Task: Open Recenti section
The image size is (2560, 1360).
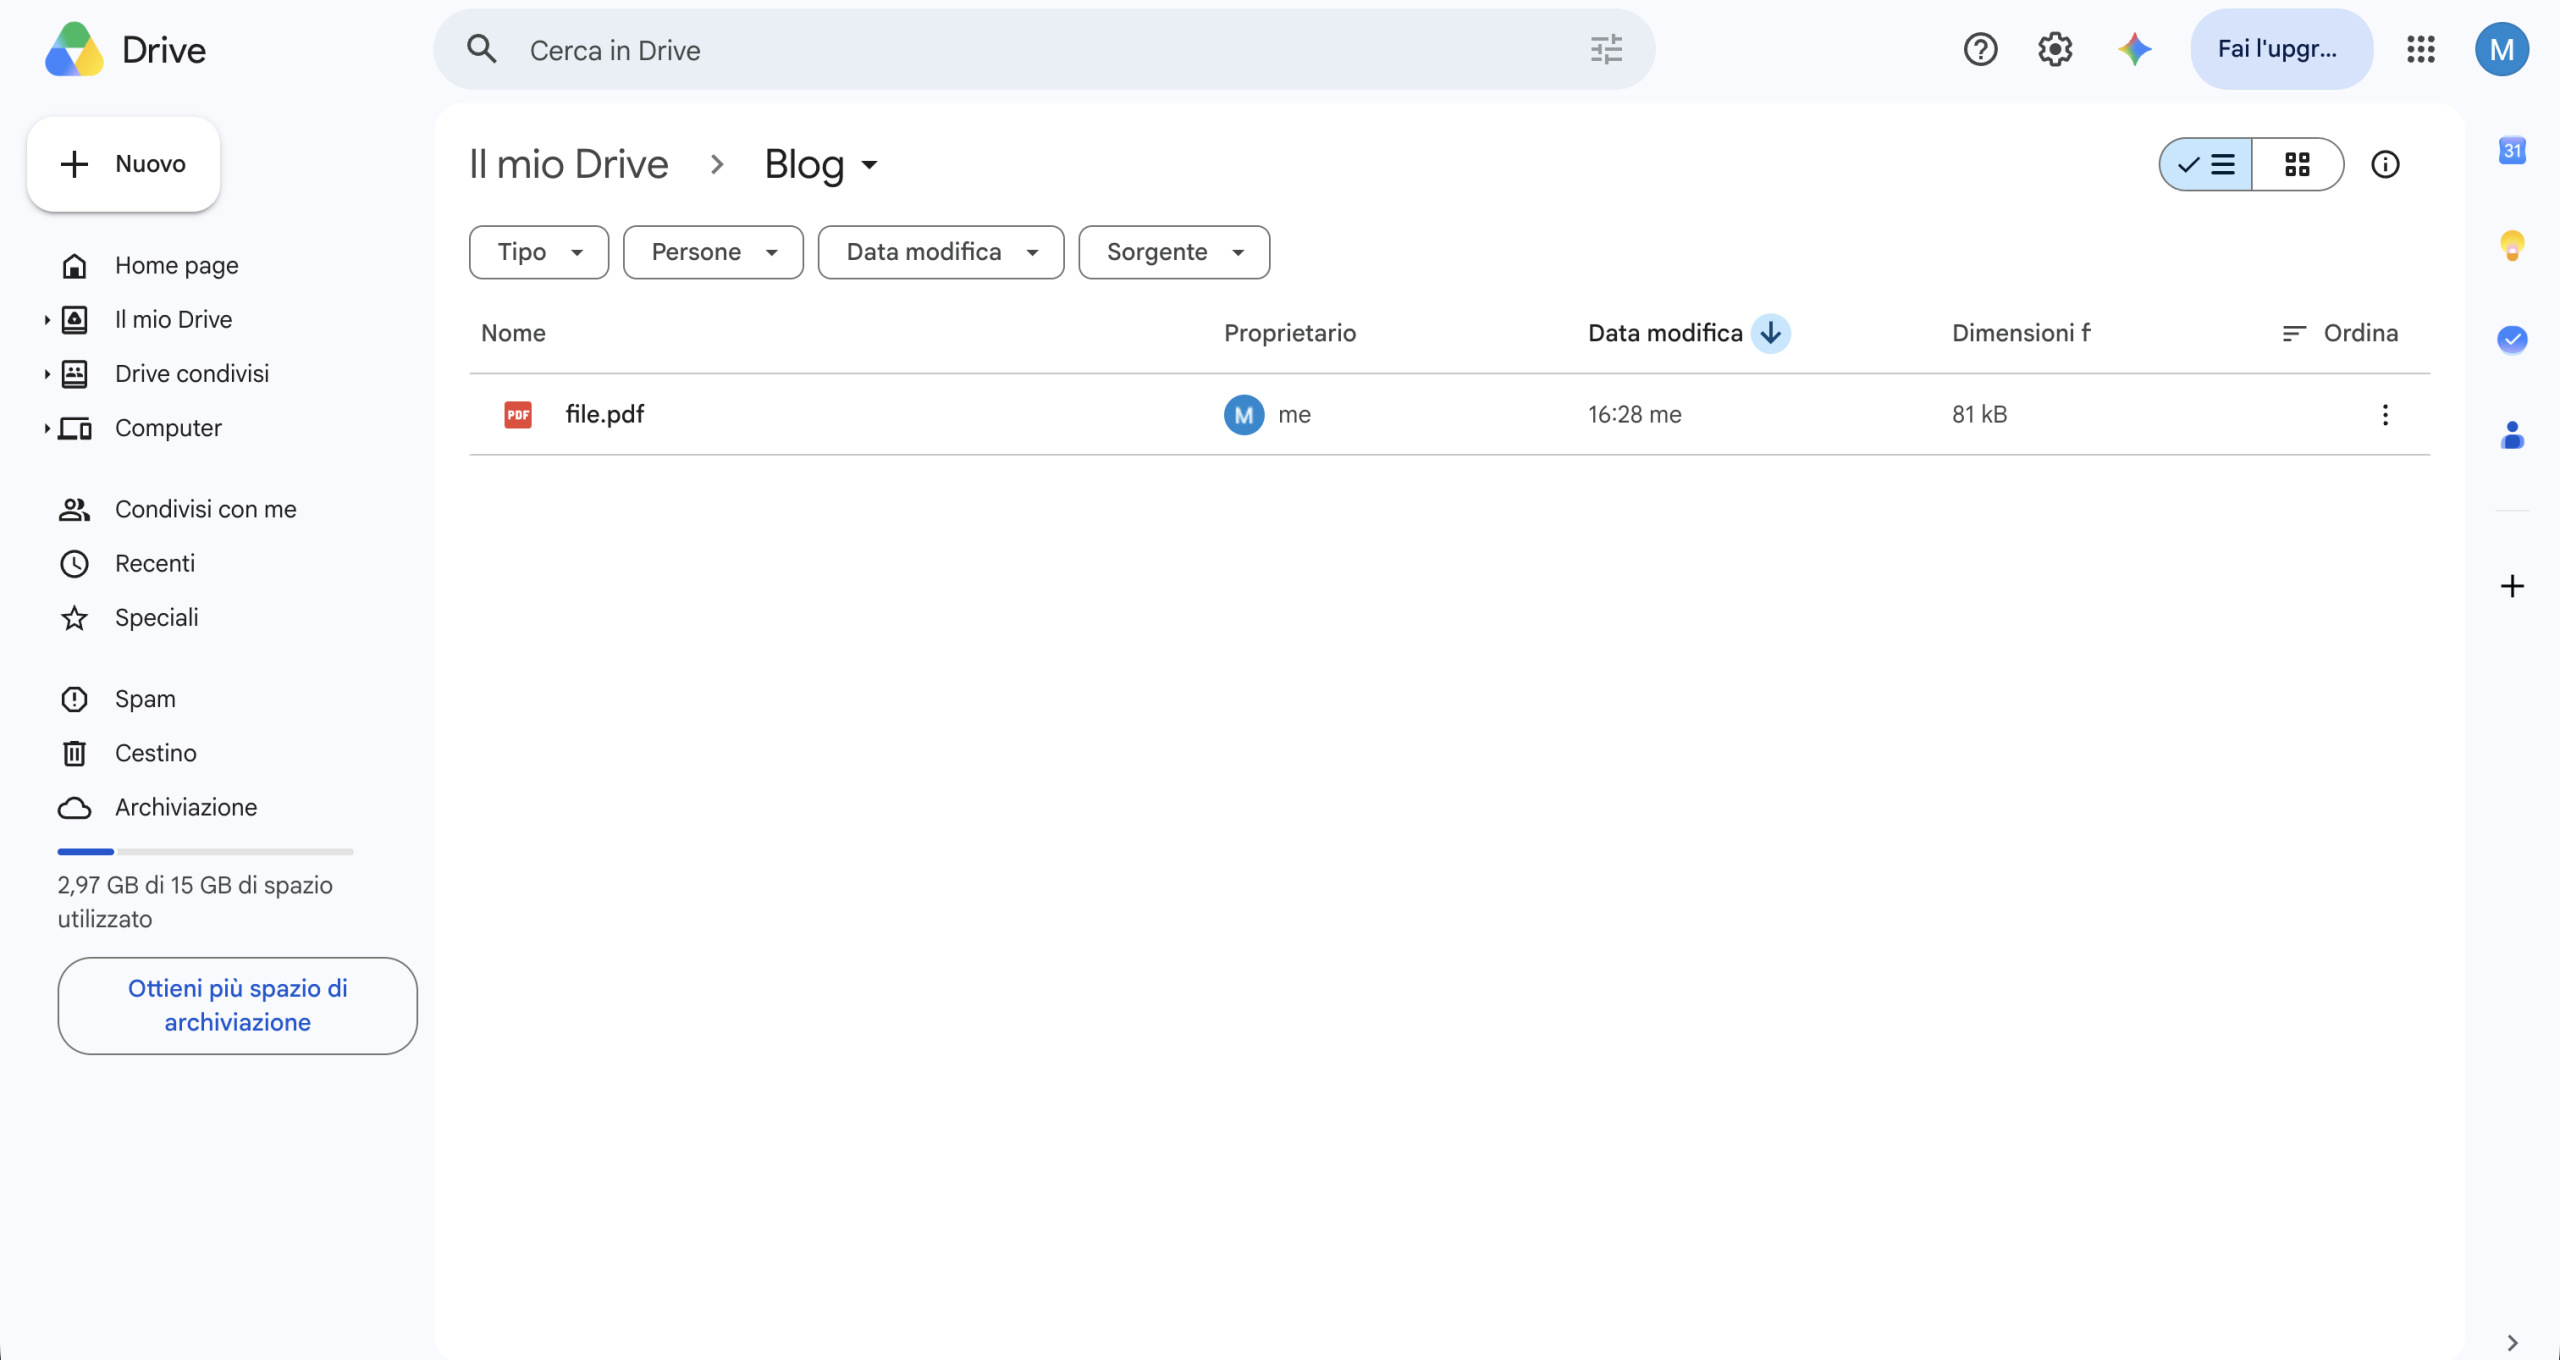Action: pos(154,564)
